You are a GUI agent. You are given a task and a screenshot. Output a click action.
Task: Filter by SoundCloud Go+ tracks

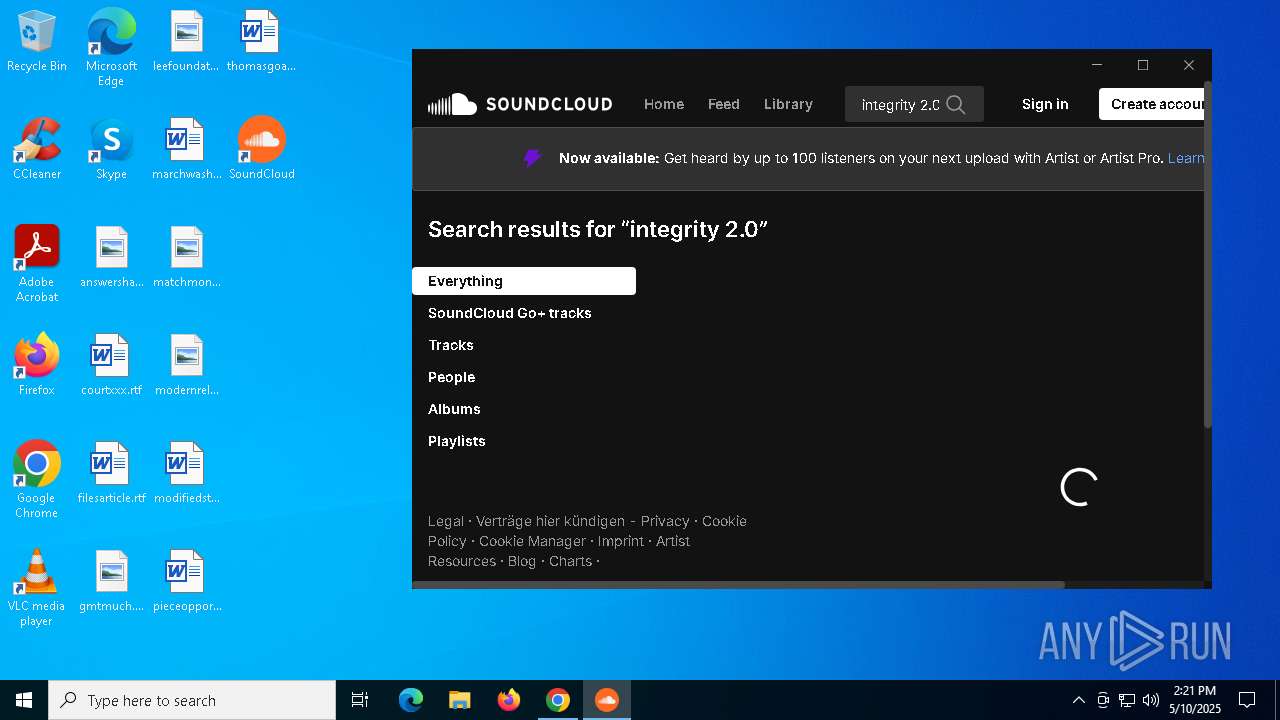[510, 313]
